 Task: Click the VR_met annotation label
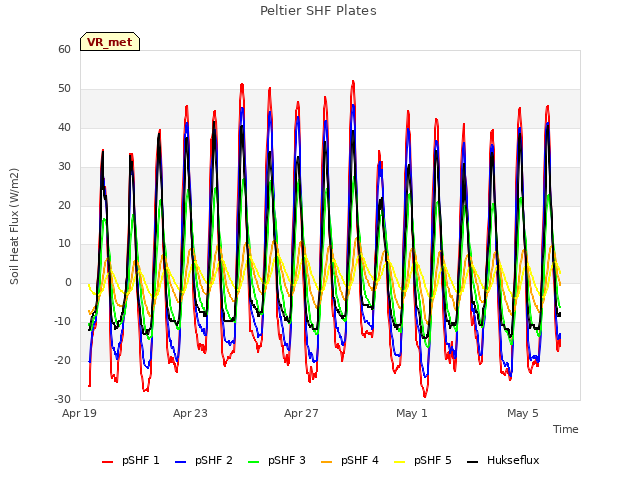click(x=110, y=42)
